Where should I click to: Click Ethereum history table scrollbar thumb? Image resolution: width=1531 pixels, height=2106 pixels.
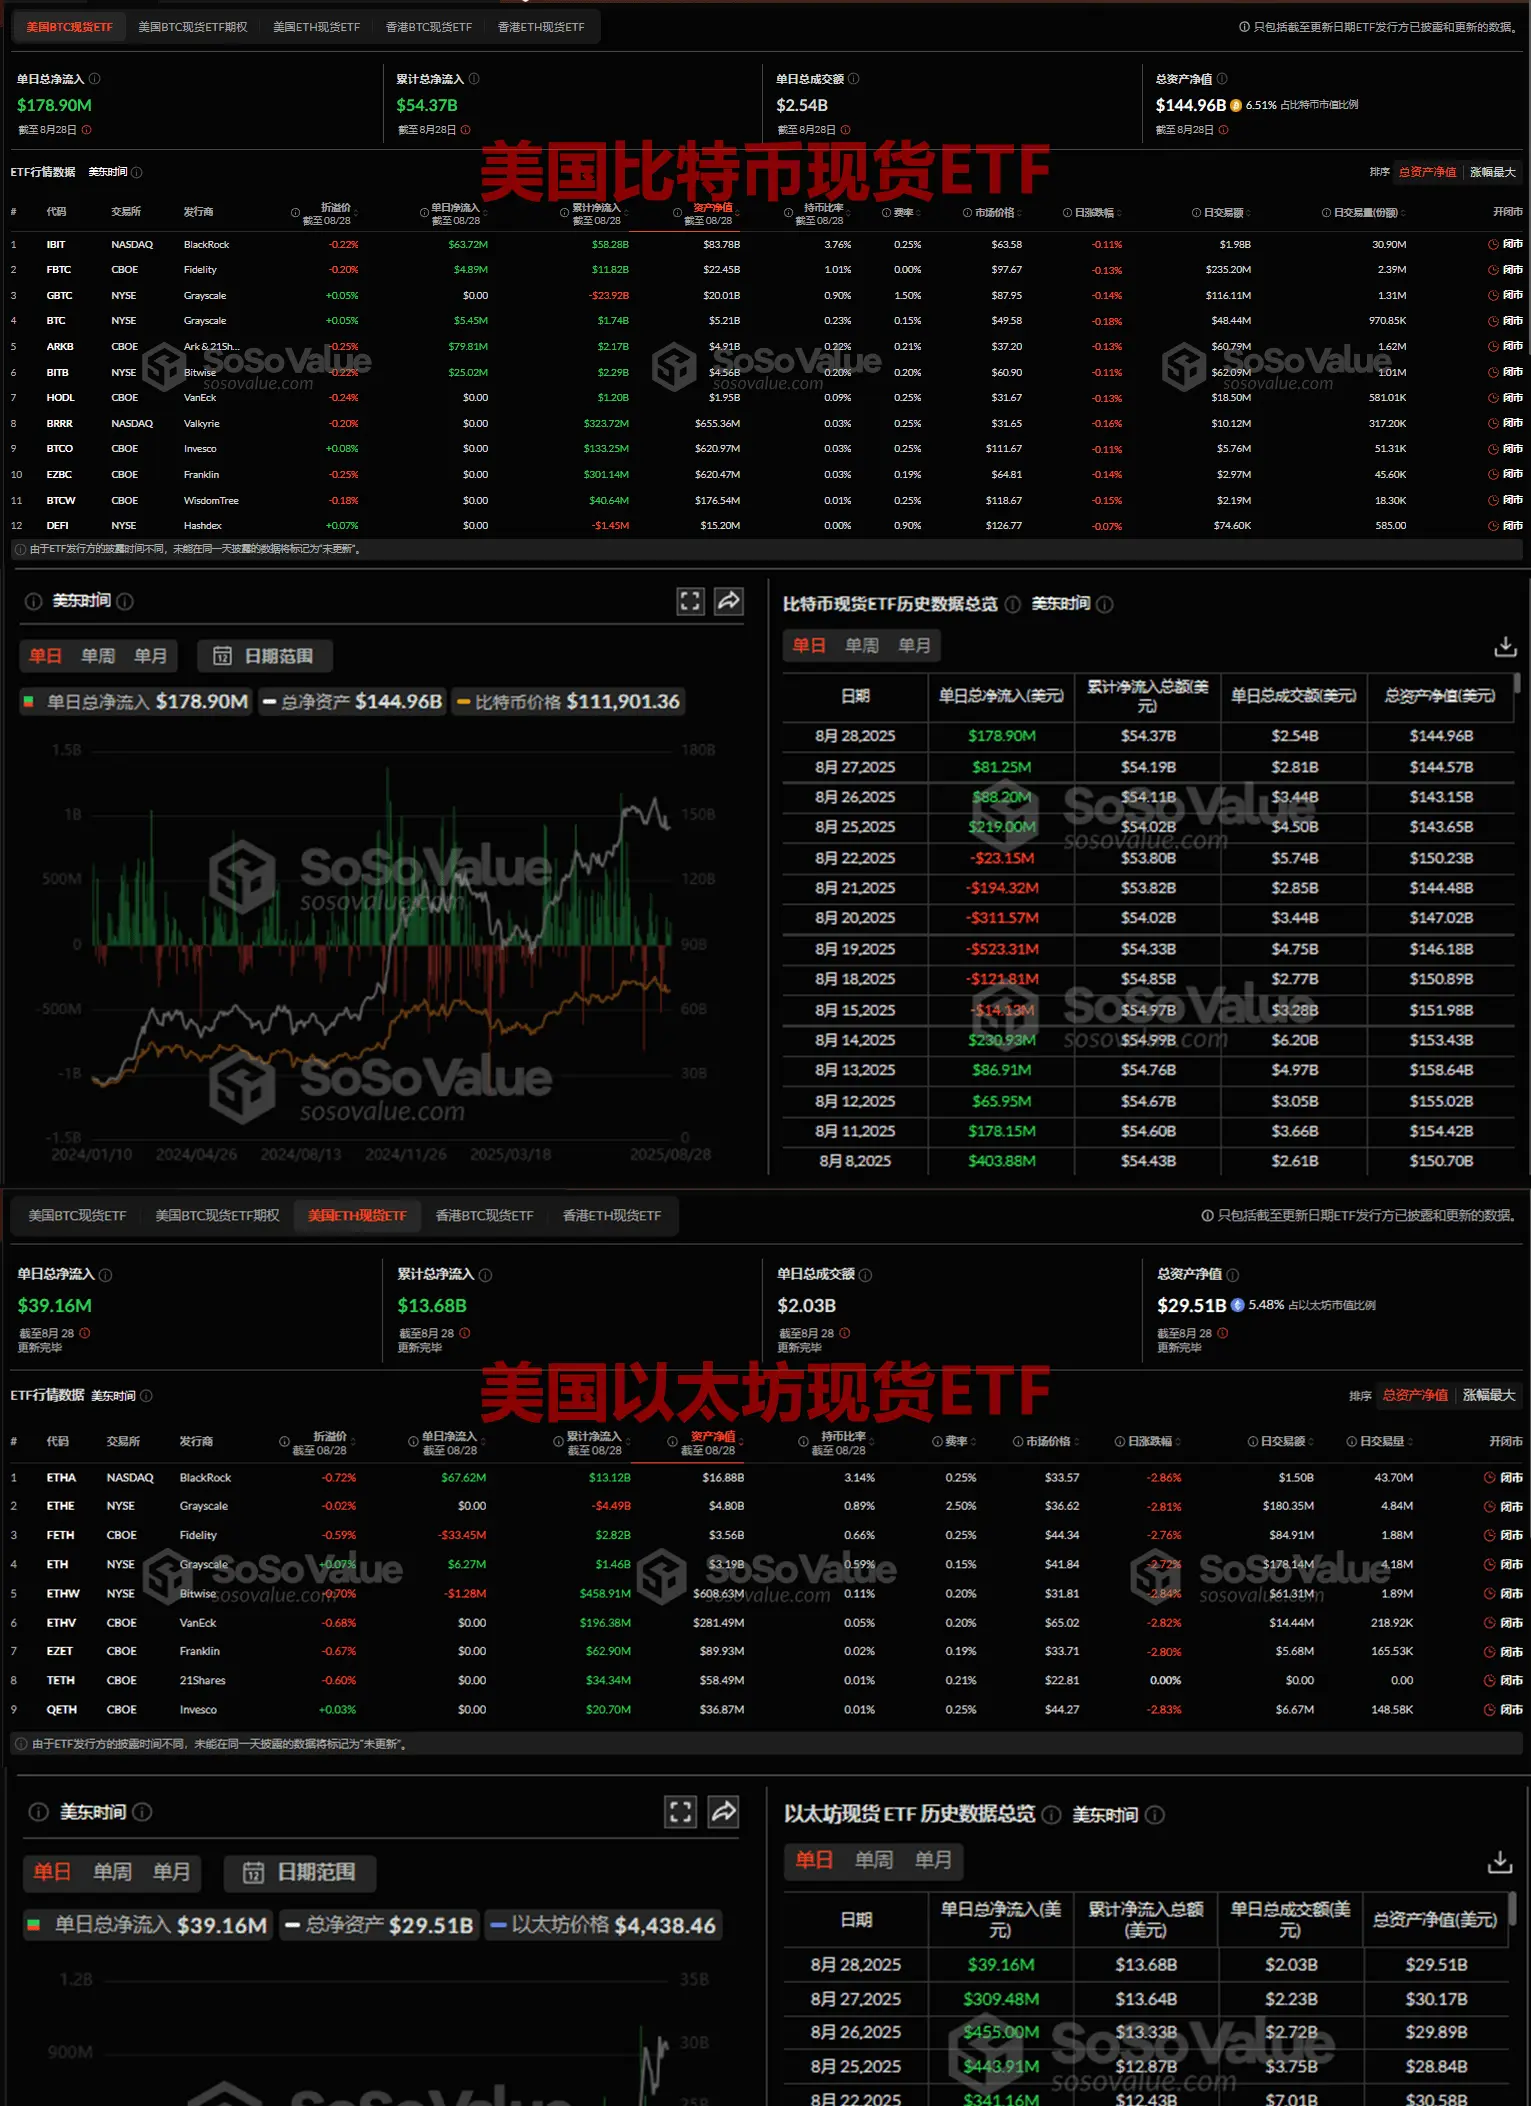(1513, 1907)
